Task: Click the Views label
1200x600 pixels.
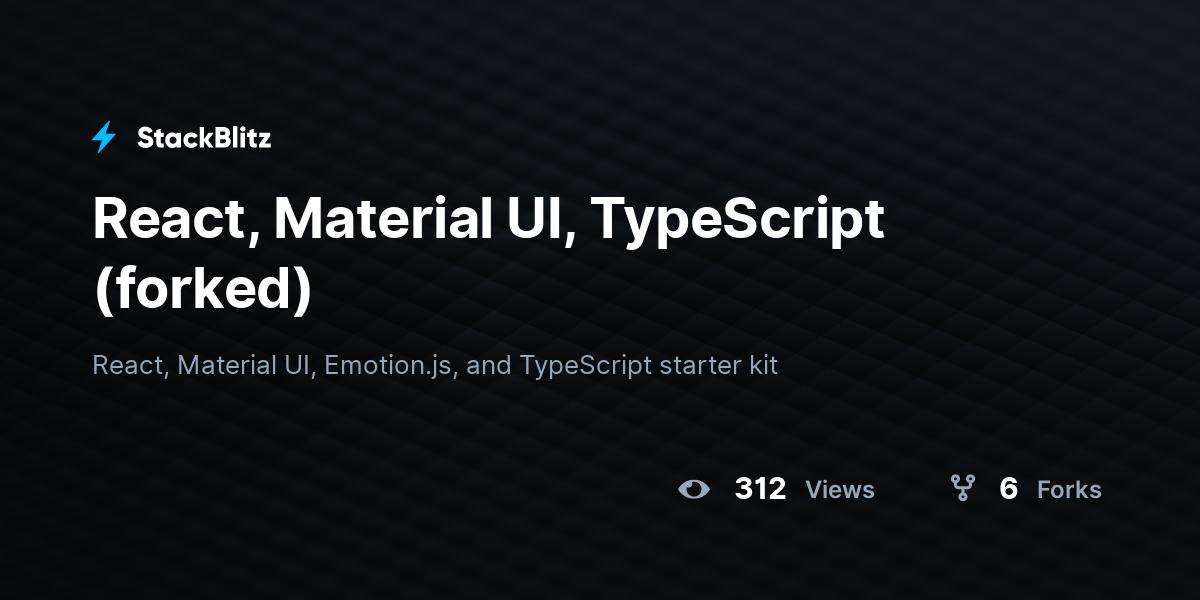Action: 840,490
